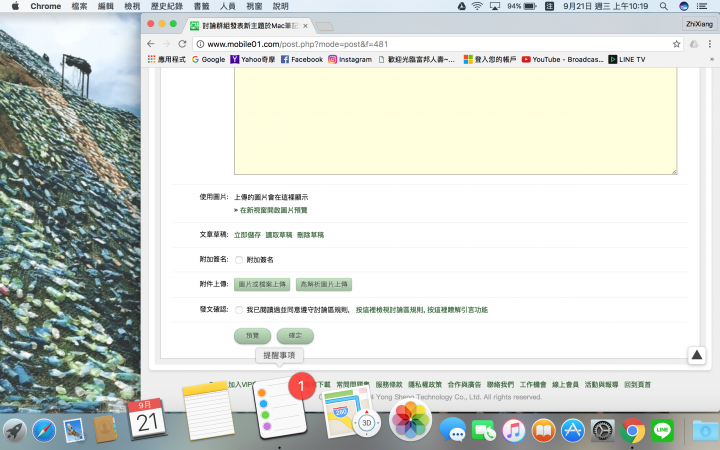Viewport: 720px width, 450px height.
Task: Open the 視窗 menu
Action: [254, 6]
